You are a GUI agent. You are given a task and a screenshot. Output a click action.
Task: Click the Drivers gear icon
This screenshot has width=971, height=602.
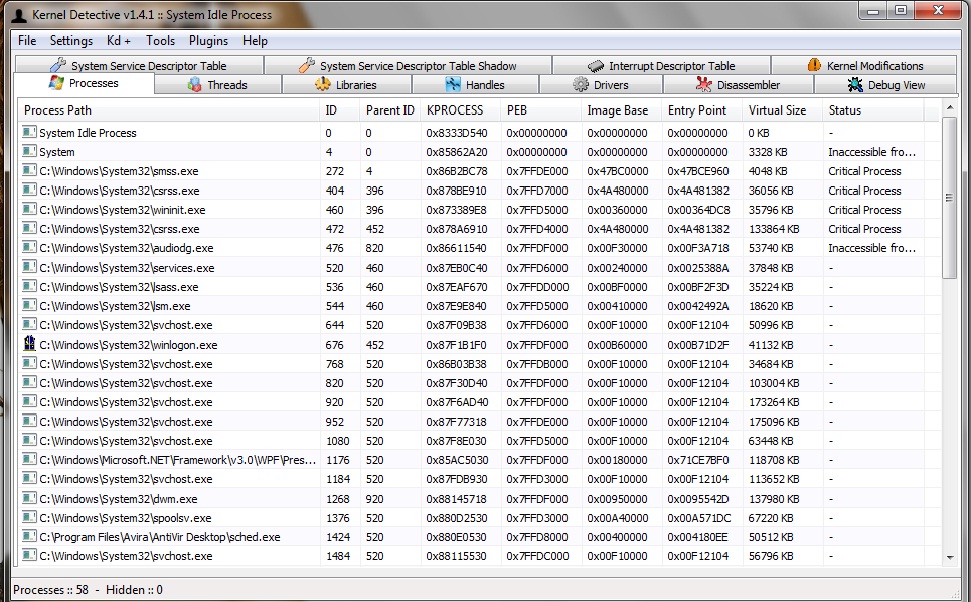[x=581, y=85]
